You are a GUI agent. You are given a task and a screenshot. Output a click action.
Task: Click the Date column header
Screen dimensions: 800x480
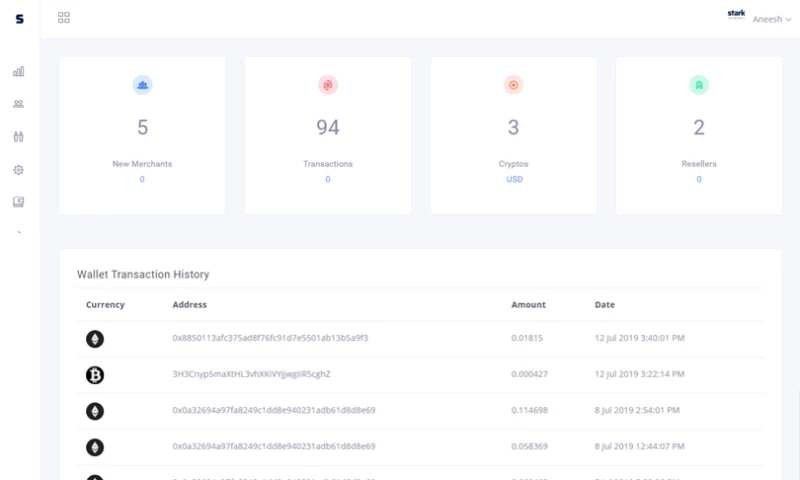tap(605, 305)
